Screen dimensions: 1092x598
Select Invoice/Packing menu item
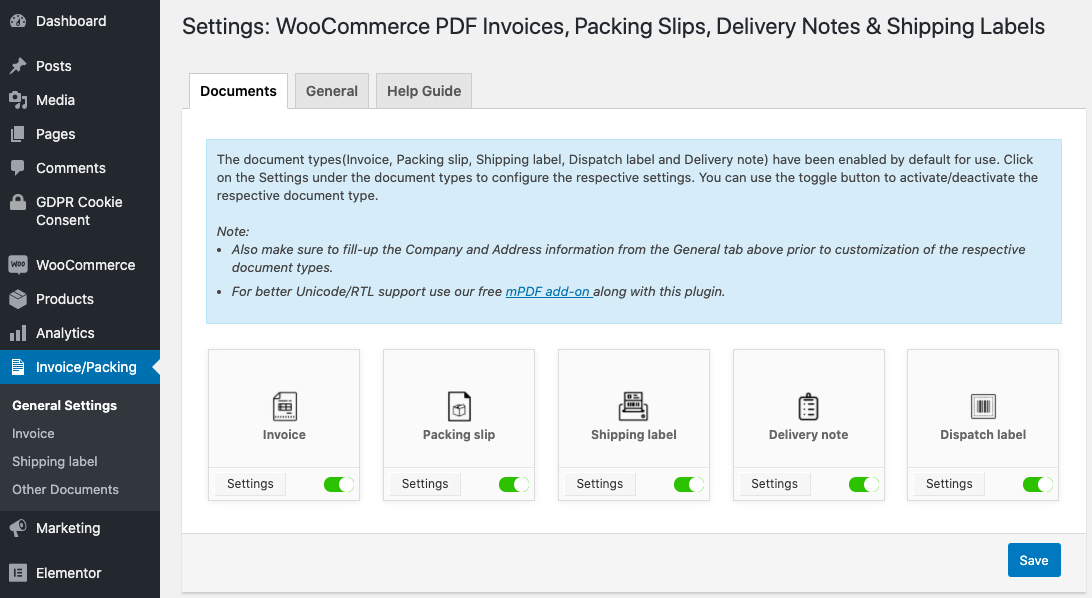click(x=80, y=367)
